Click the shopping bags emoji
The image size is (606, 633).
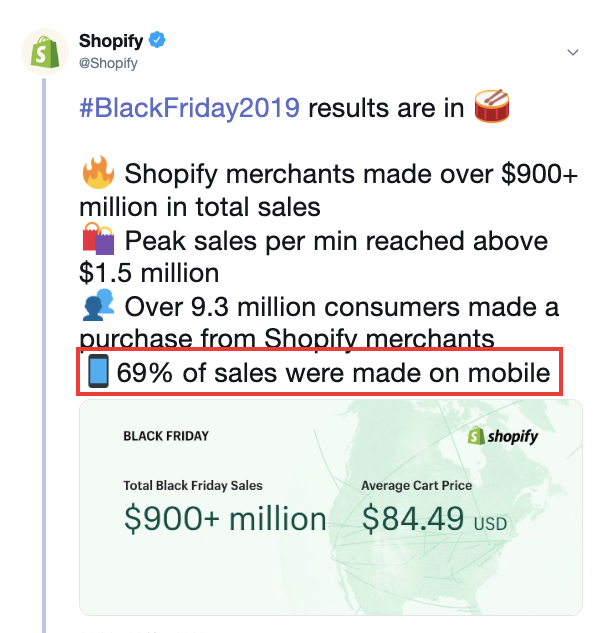[98, 239]
